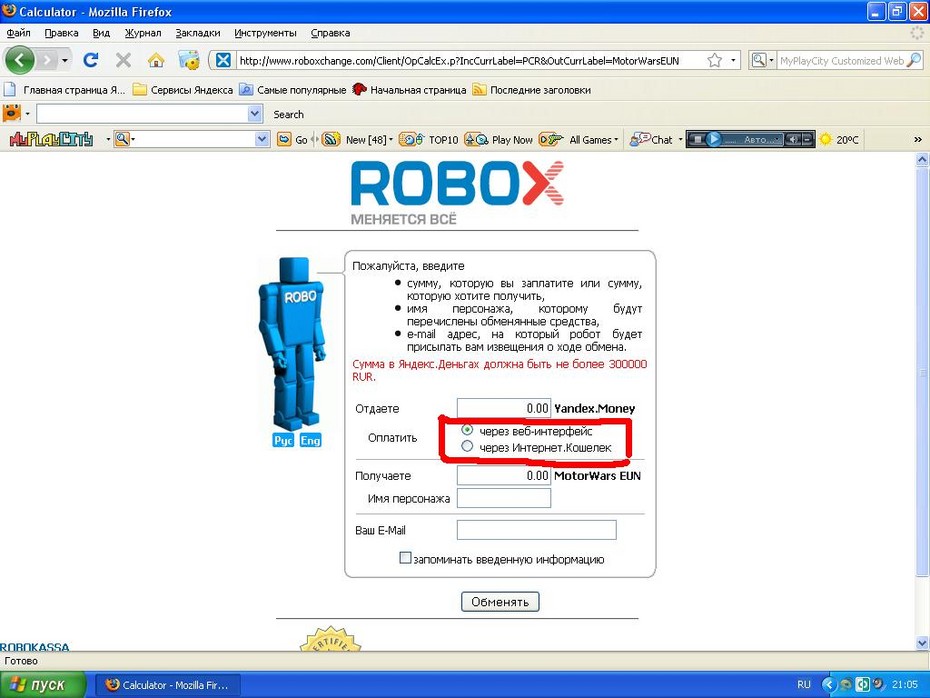Expand the All Games dropdown arrow
This screenshot has width=930, height=698.
pyautogui.click(x=616, y=140)
